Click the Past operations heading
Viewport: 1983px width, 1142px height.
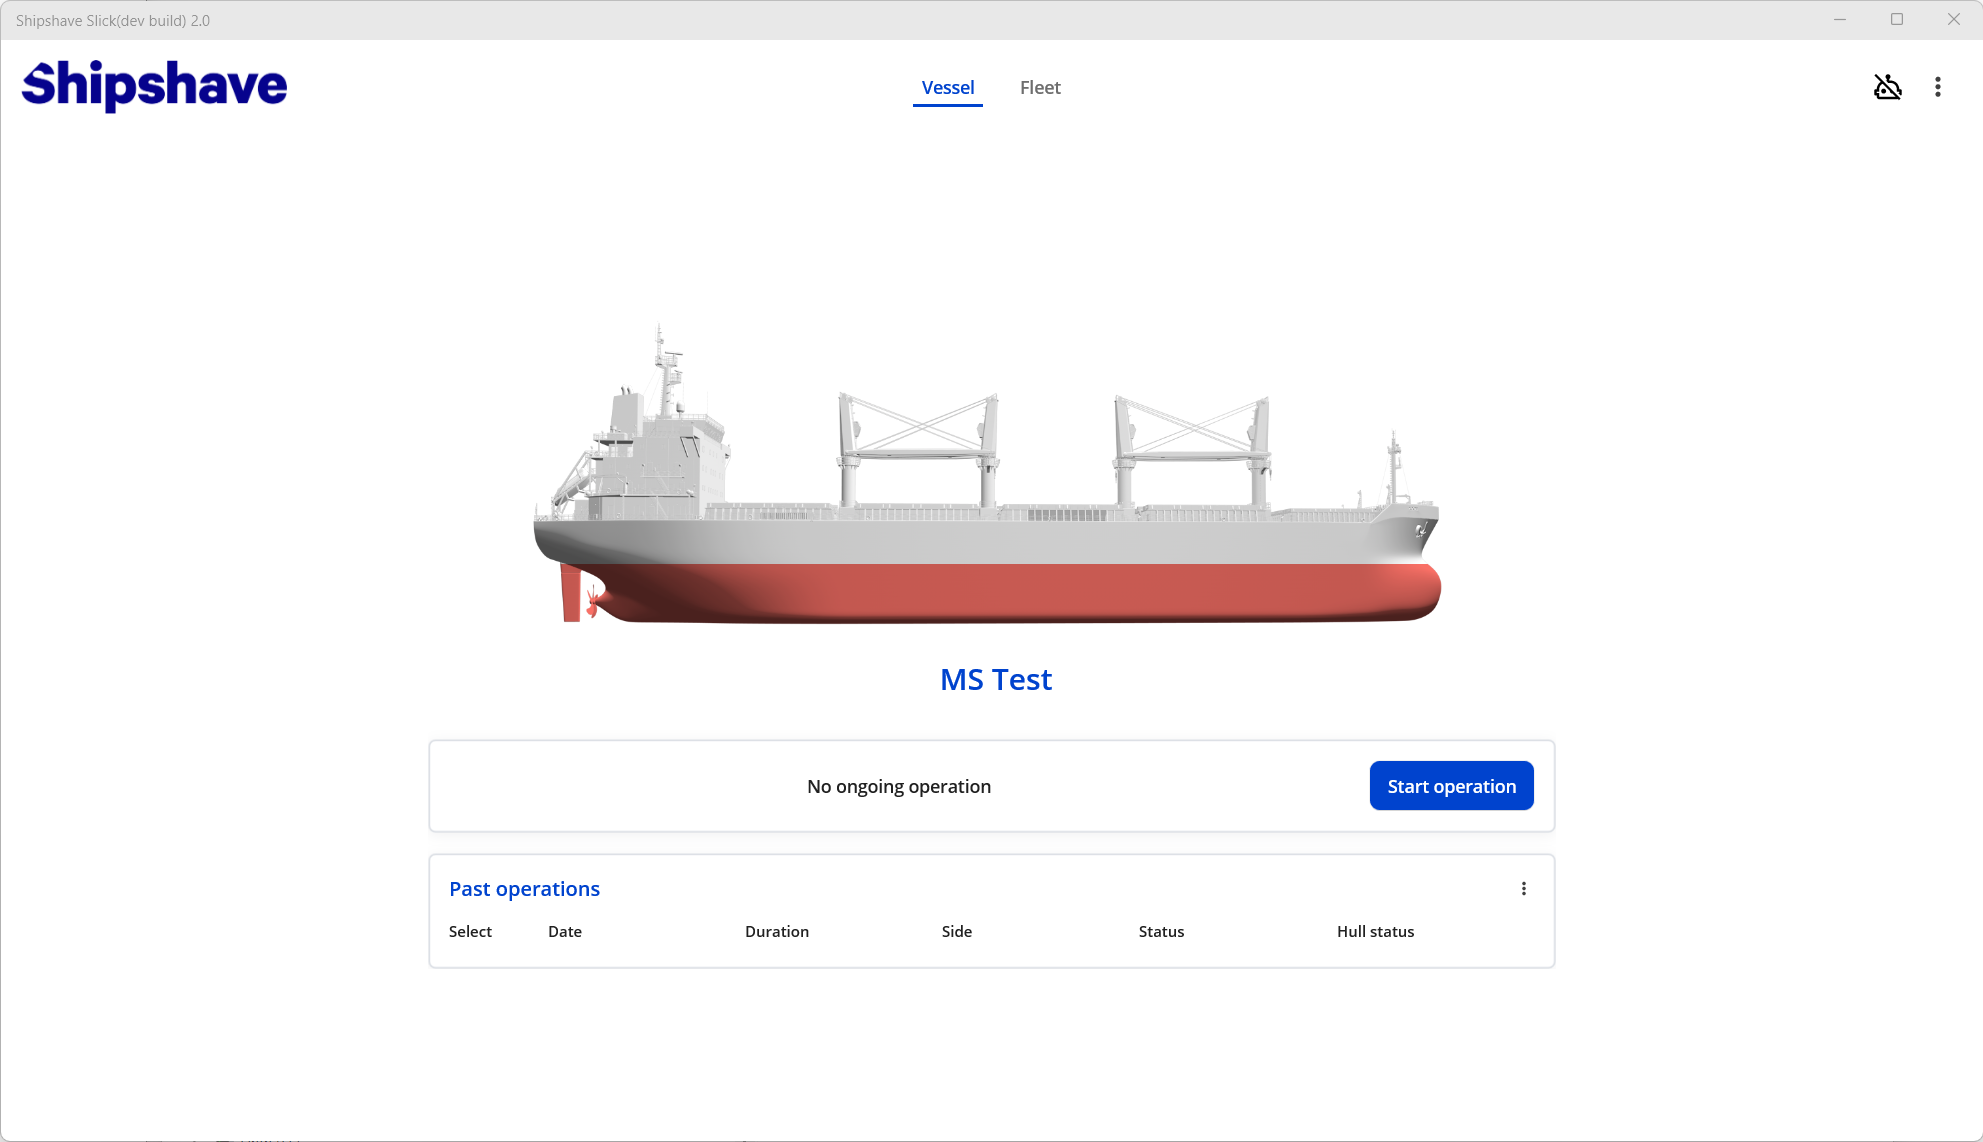point(524,888)
